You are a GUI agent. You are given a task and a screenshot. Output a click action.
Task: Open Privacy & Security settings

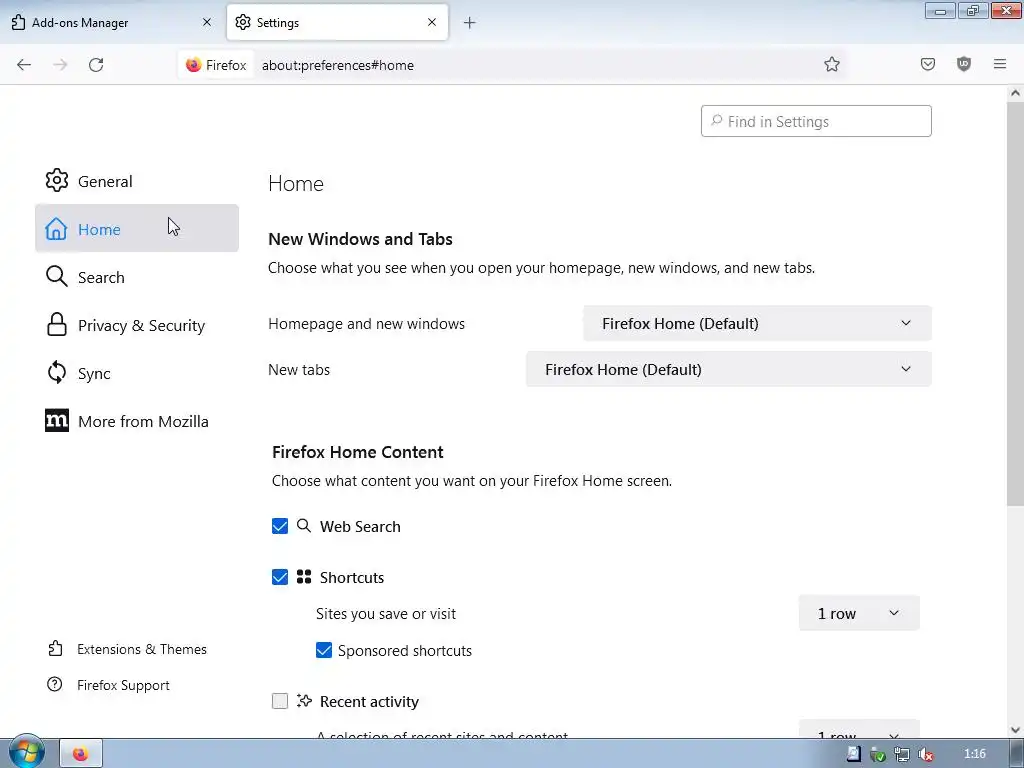(x=136, y=325)
